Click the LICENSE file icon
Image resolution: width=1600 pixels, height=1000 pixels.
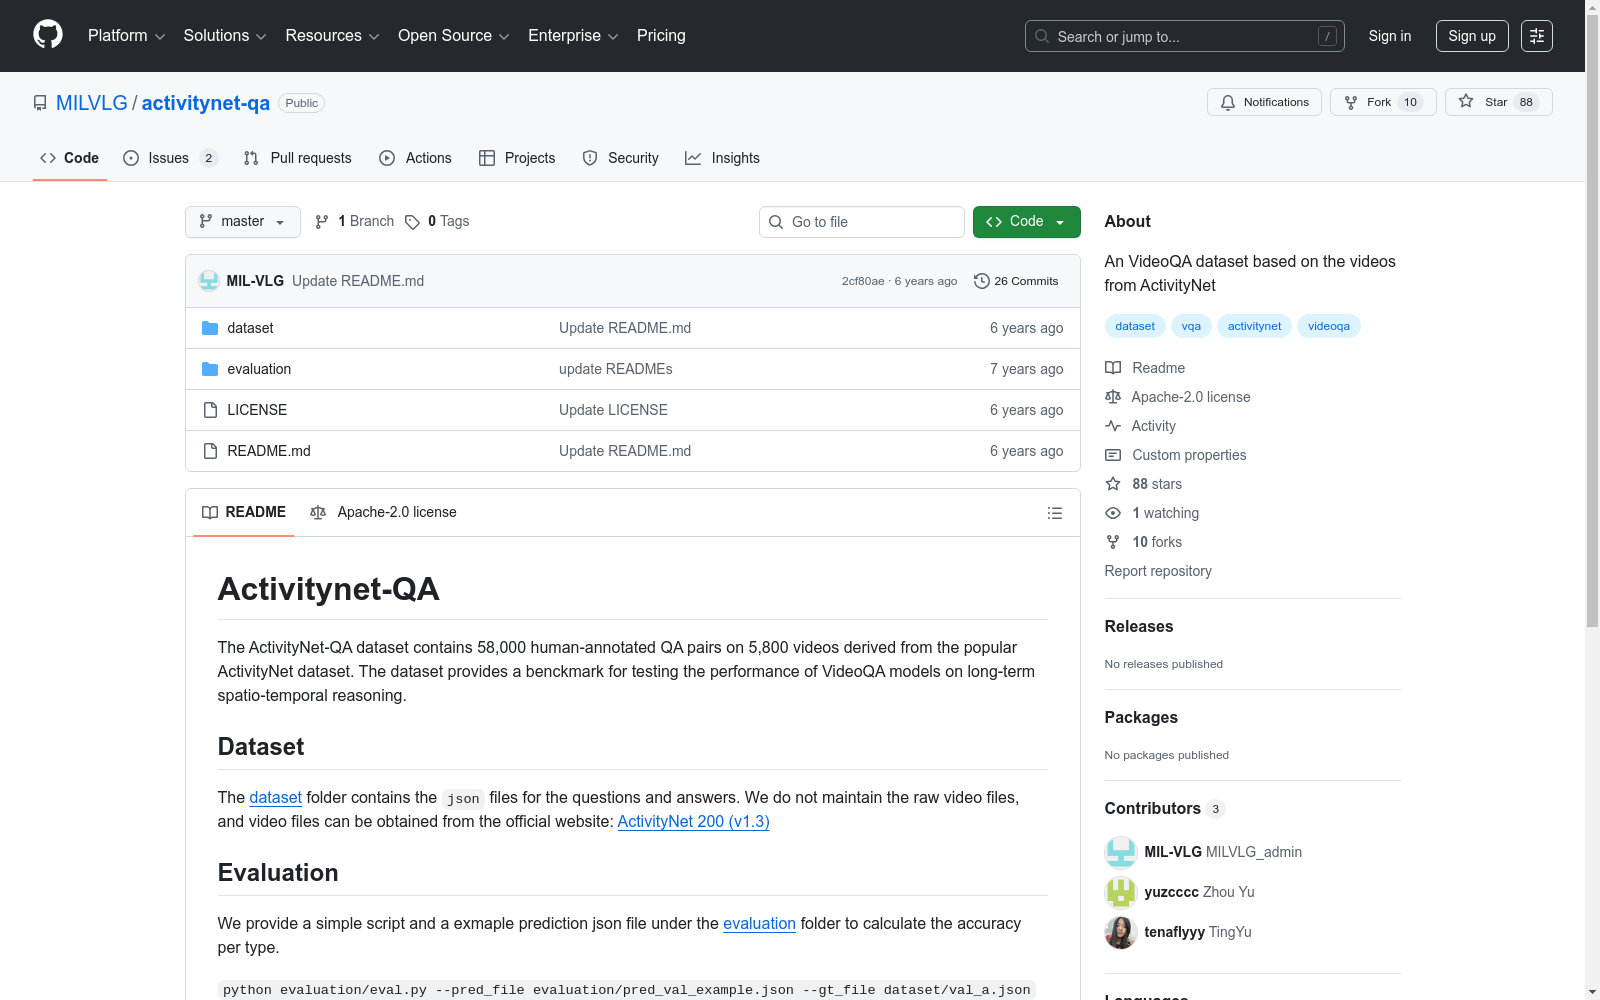(x=210, y=410)
